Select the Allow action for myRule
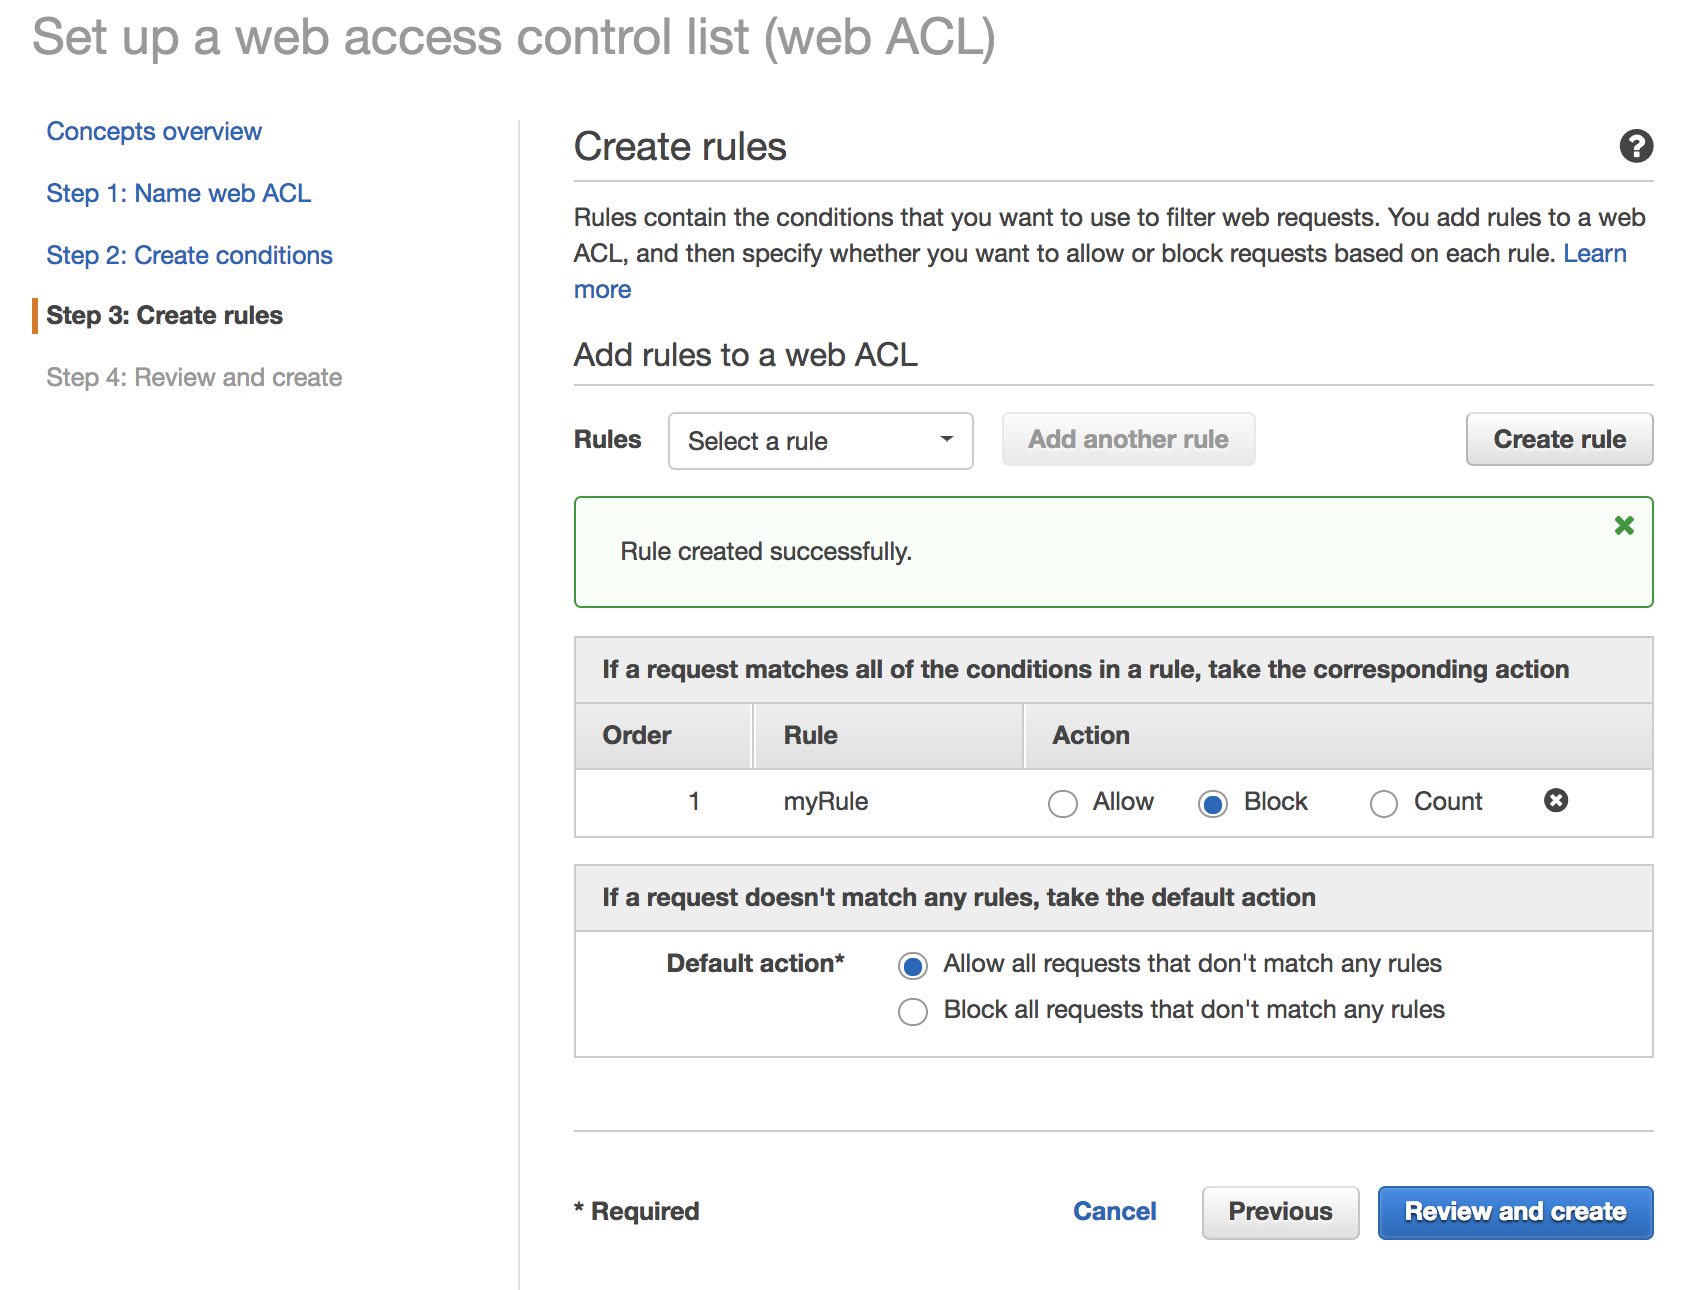1684x1290 pixels. point(1063,803)
